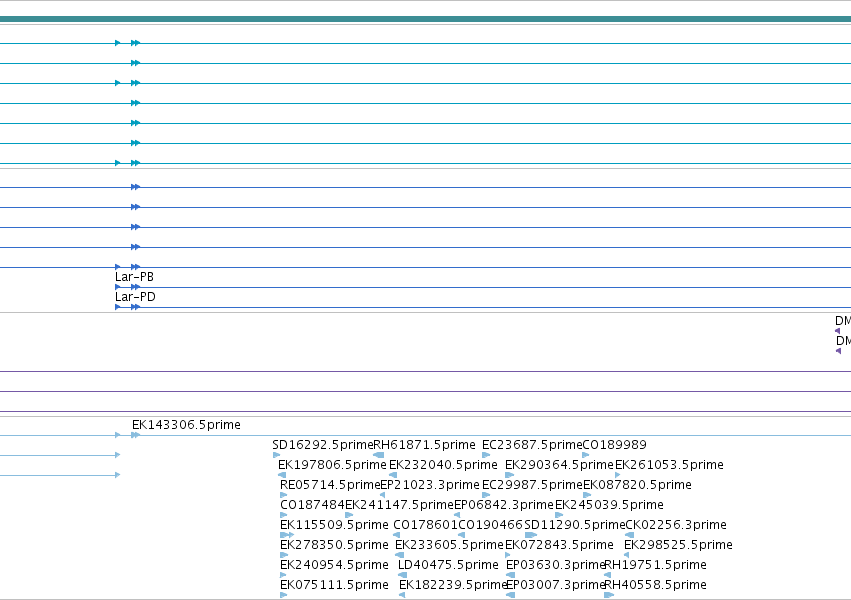Click the CO187484 feature label
Image resolution: width=851 pixels, height=600 pixels.
coord(313,505)
